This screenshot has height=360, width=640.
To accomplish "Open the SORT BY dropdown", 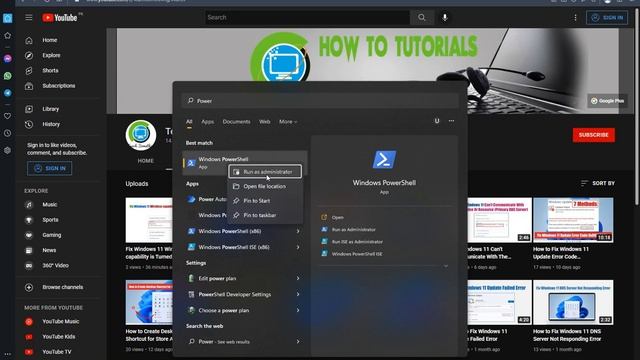I will pyautogui.click(x=598, y=183).
